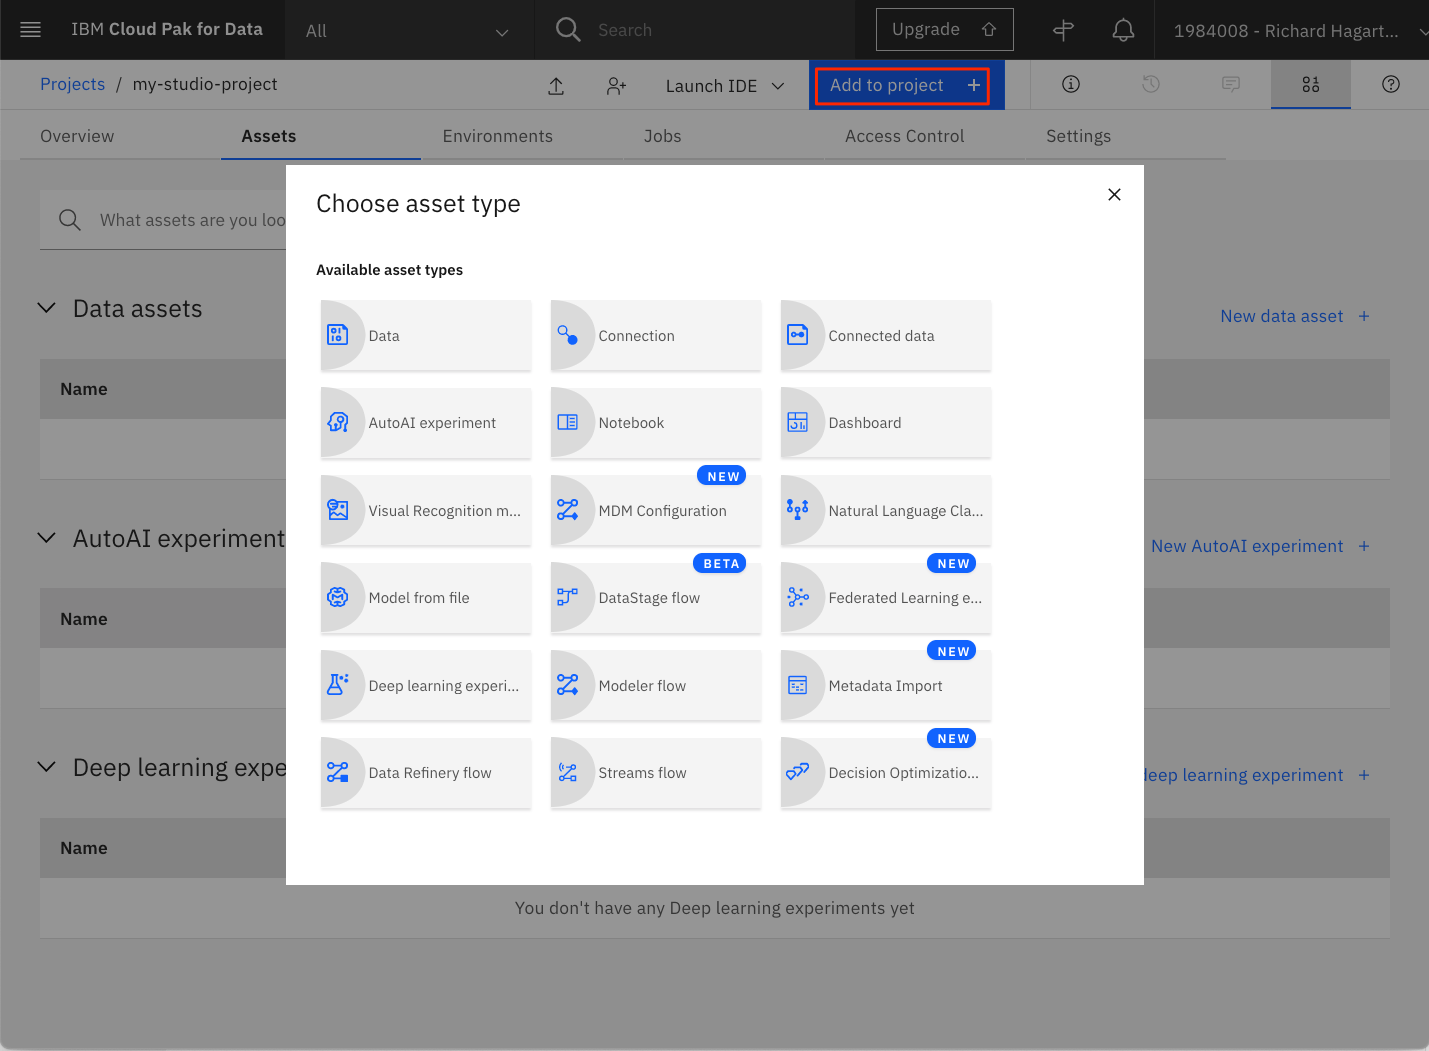Pick the Data Refinery flow tile
The width and height of the screenshot is (1429, 1051).
click(x=426, y=773)
